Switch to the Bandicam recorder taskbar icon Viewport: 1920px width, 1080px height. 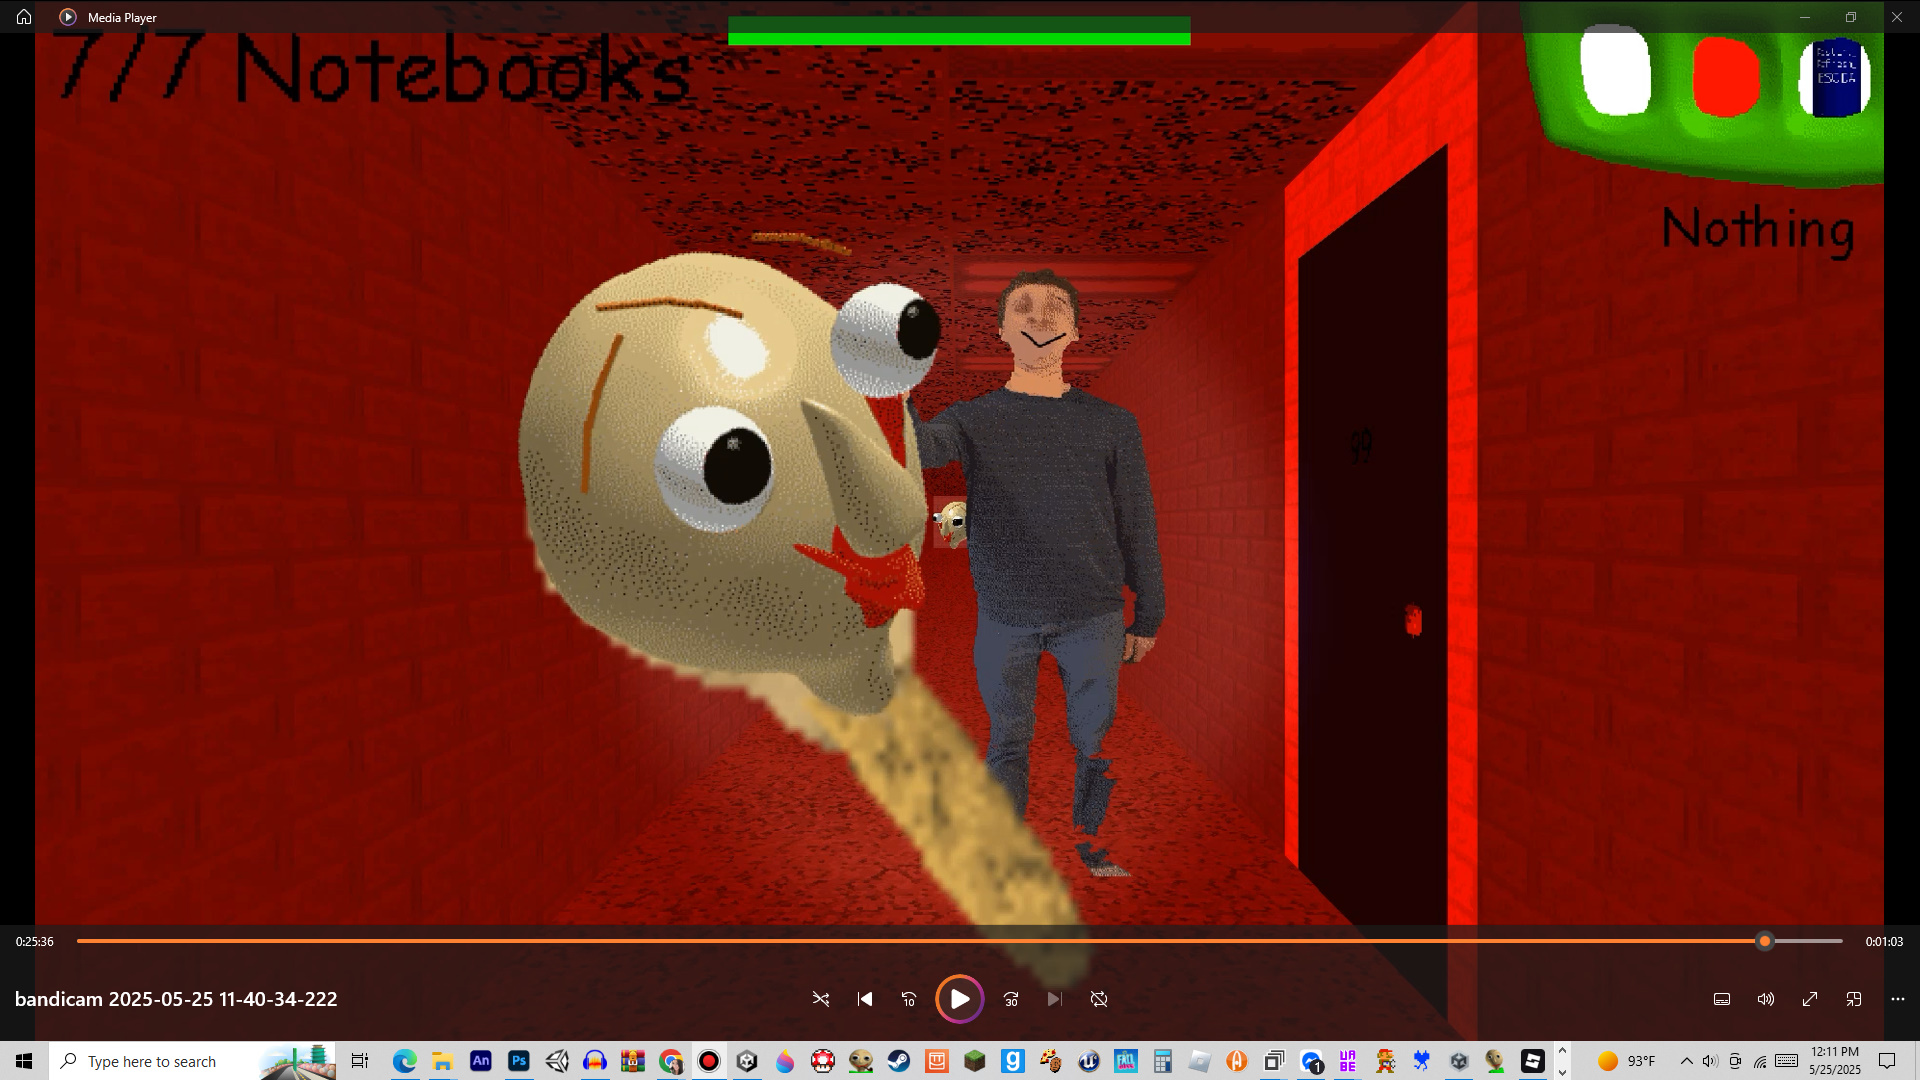pos(709,1061)
